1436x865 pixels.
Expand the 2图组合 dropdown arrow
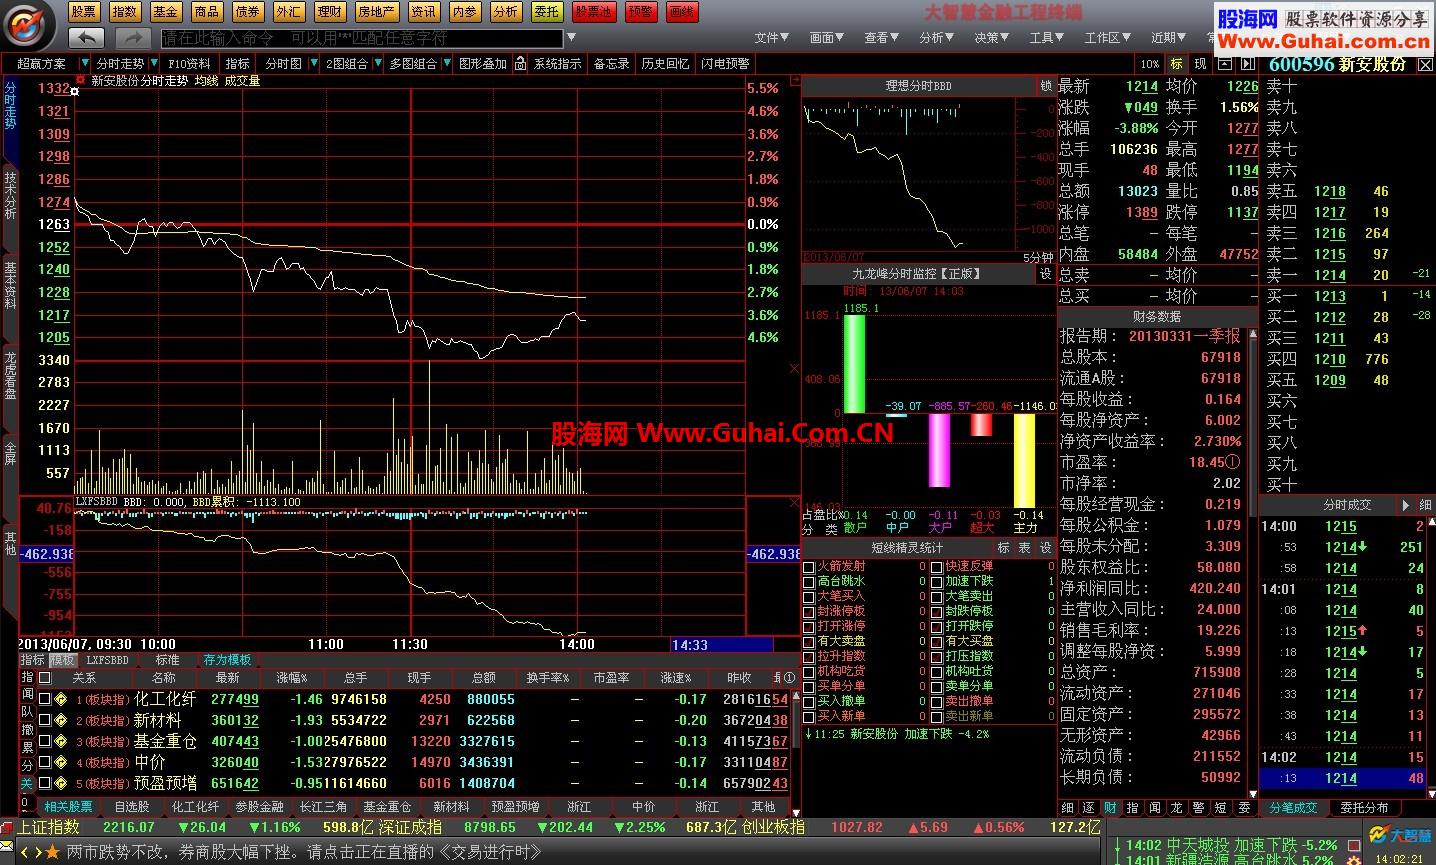[x=378, y=63]
